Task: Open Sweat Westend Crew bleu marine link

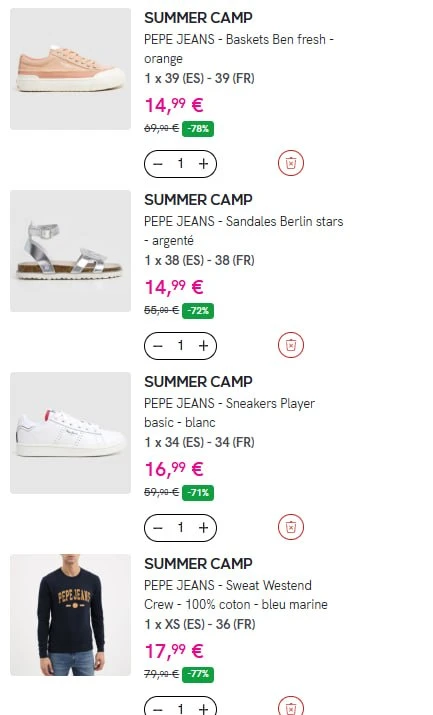Action: click(x=236, y=595)
